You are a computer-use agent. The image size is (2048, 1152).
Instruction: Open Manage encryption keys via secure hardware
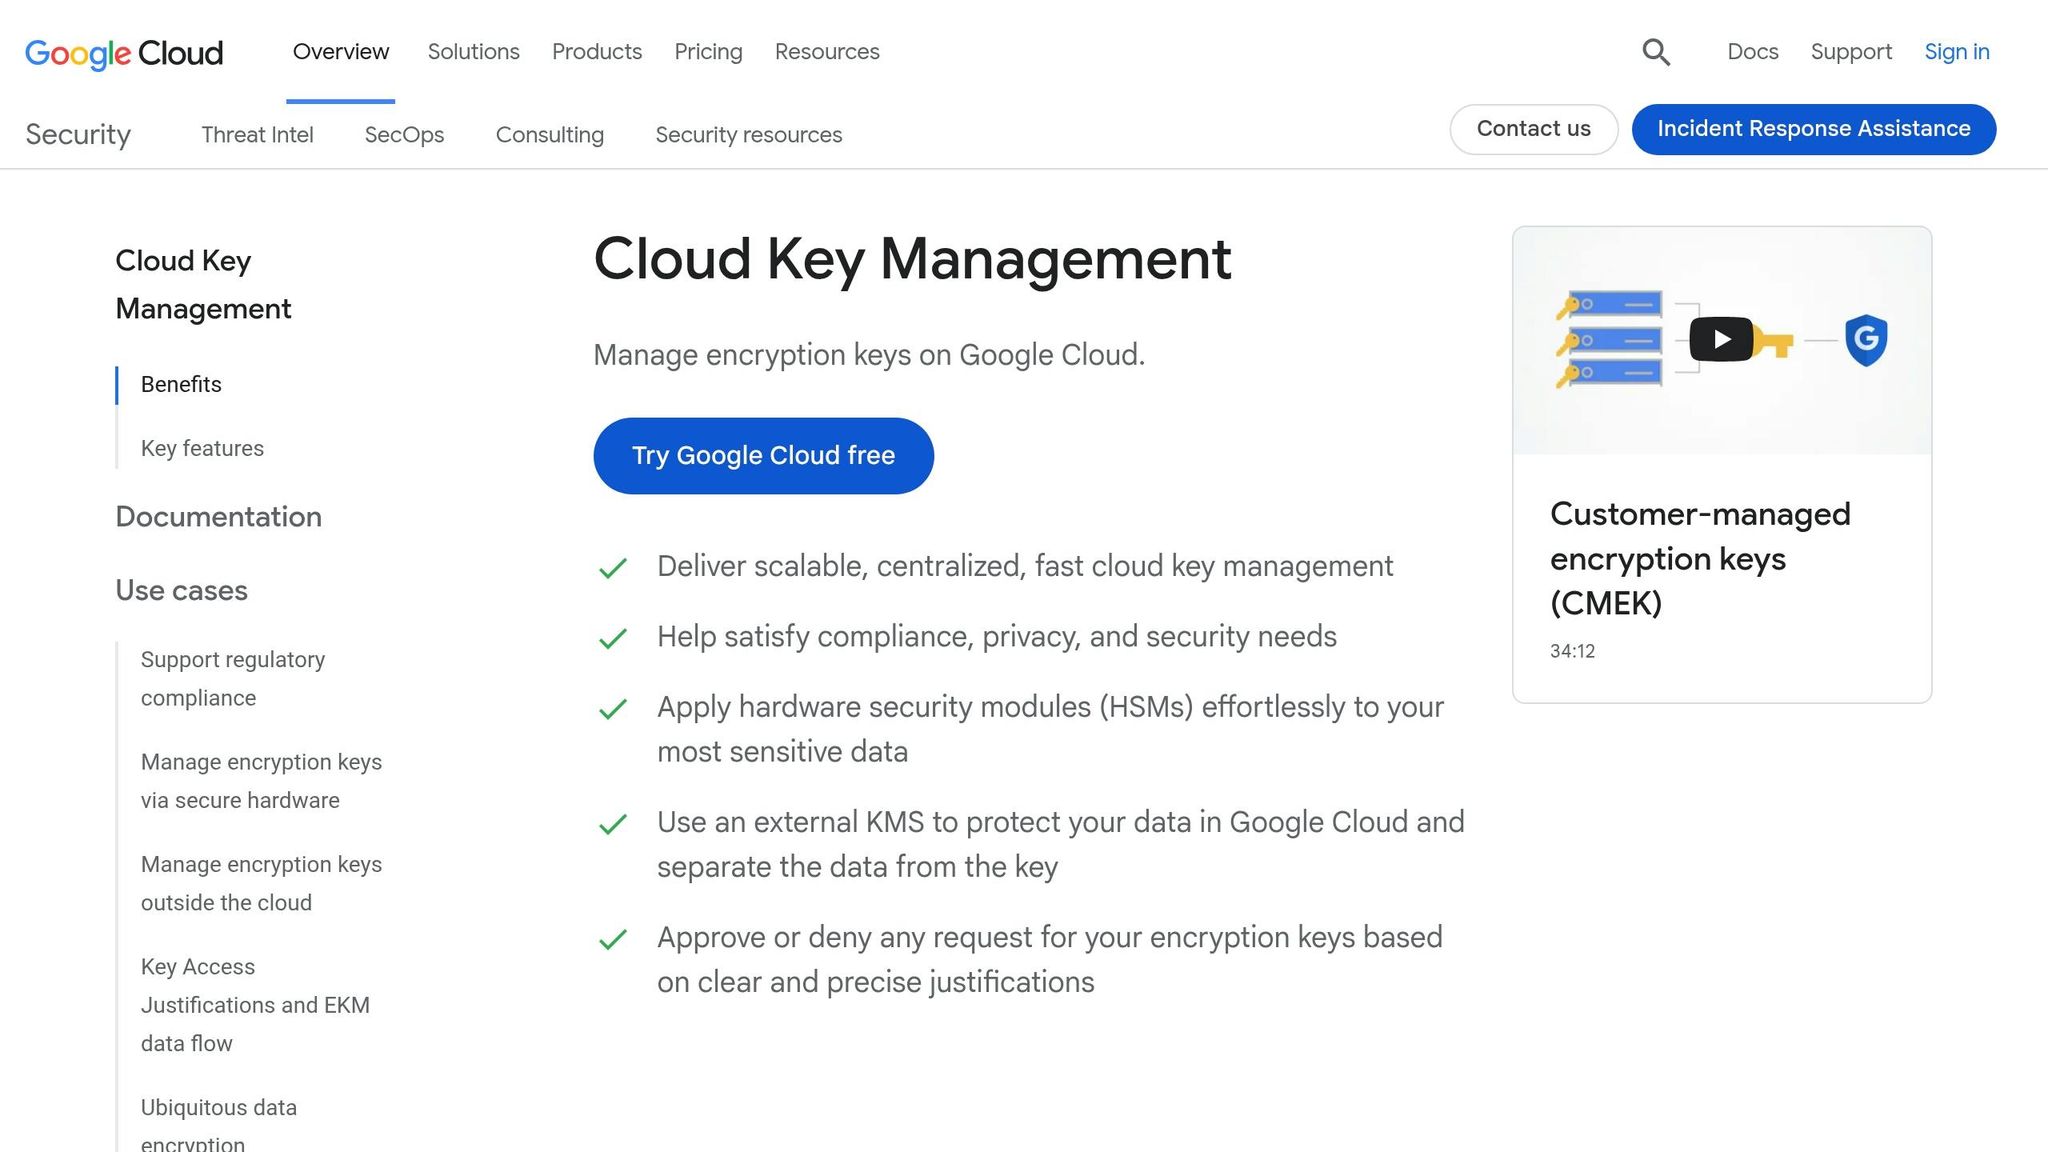tap(261, 781)
